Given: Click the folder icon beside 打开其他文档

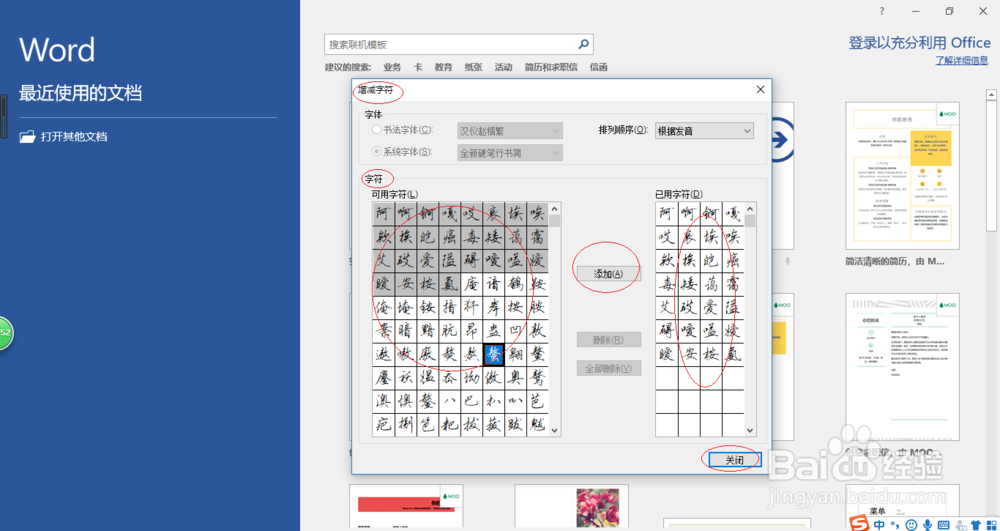Looking at the screenshot, I should pos(27,136).
